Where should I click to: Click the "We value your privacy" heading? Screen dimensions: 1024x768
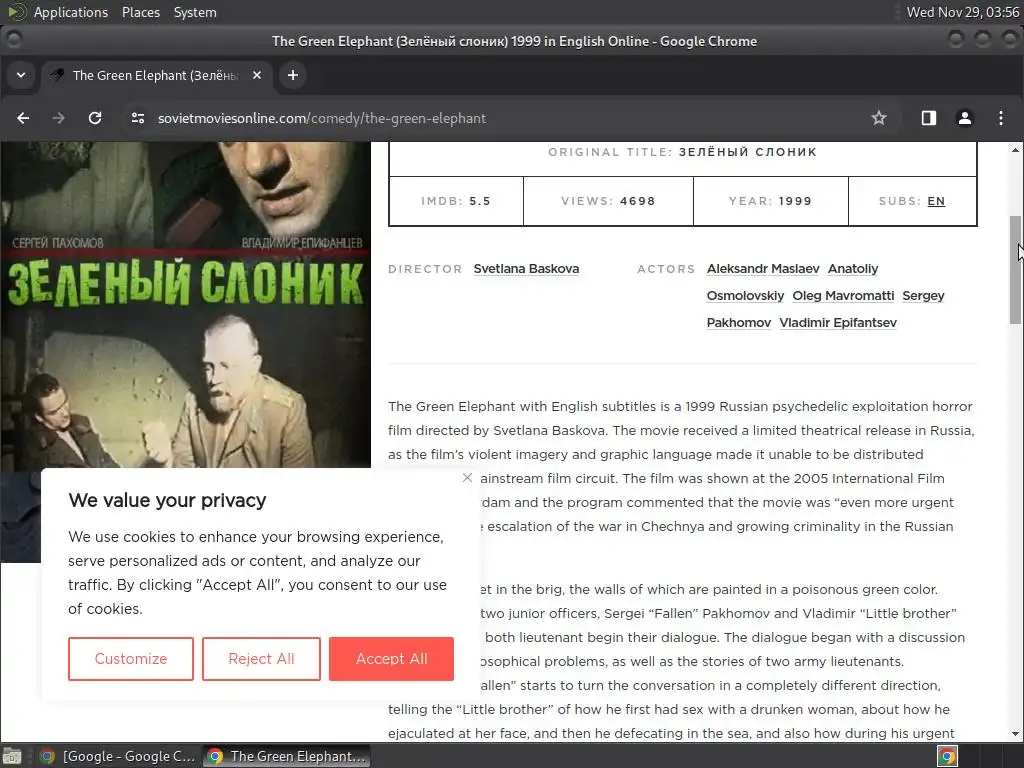(x=167, y=500)
